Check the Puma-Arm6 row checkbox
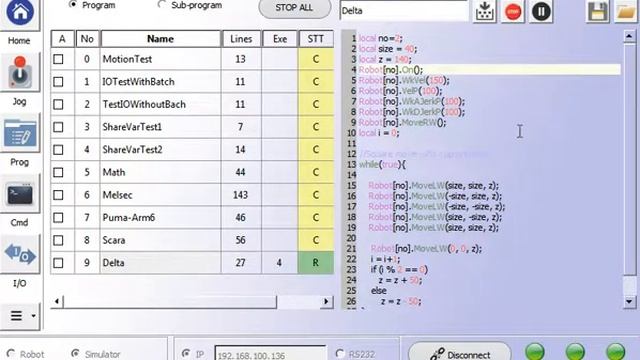 pyautogui.click(x=58, y=218)
